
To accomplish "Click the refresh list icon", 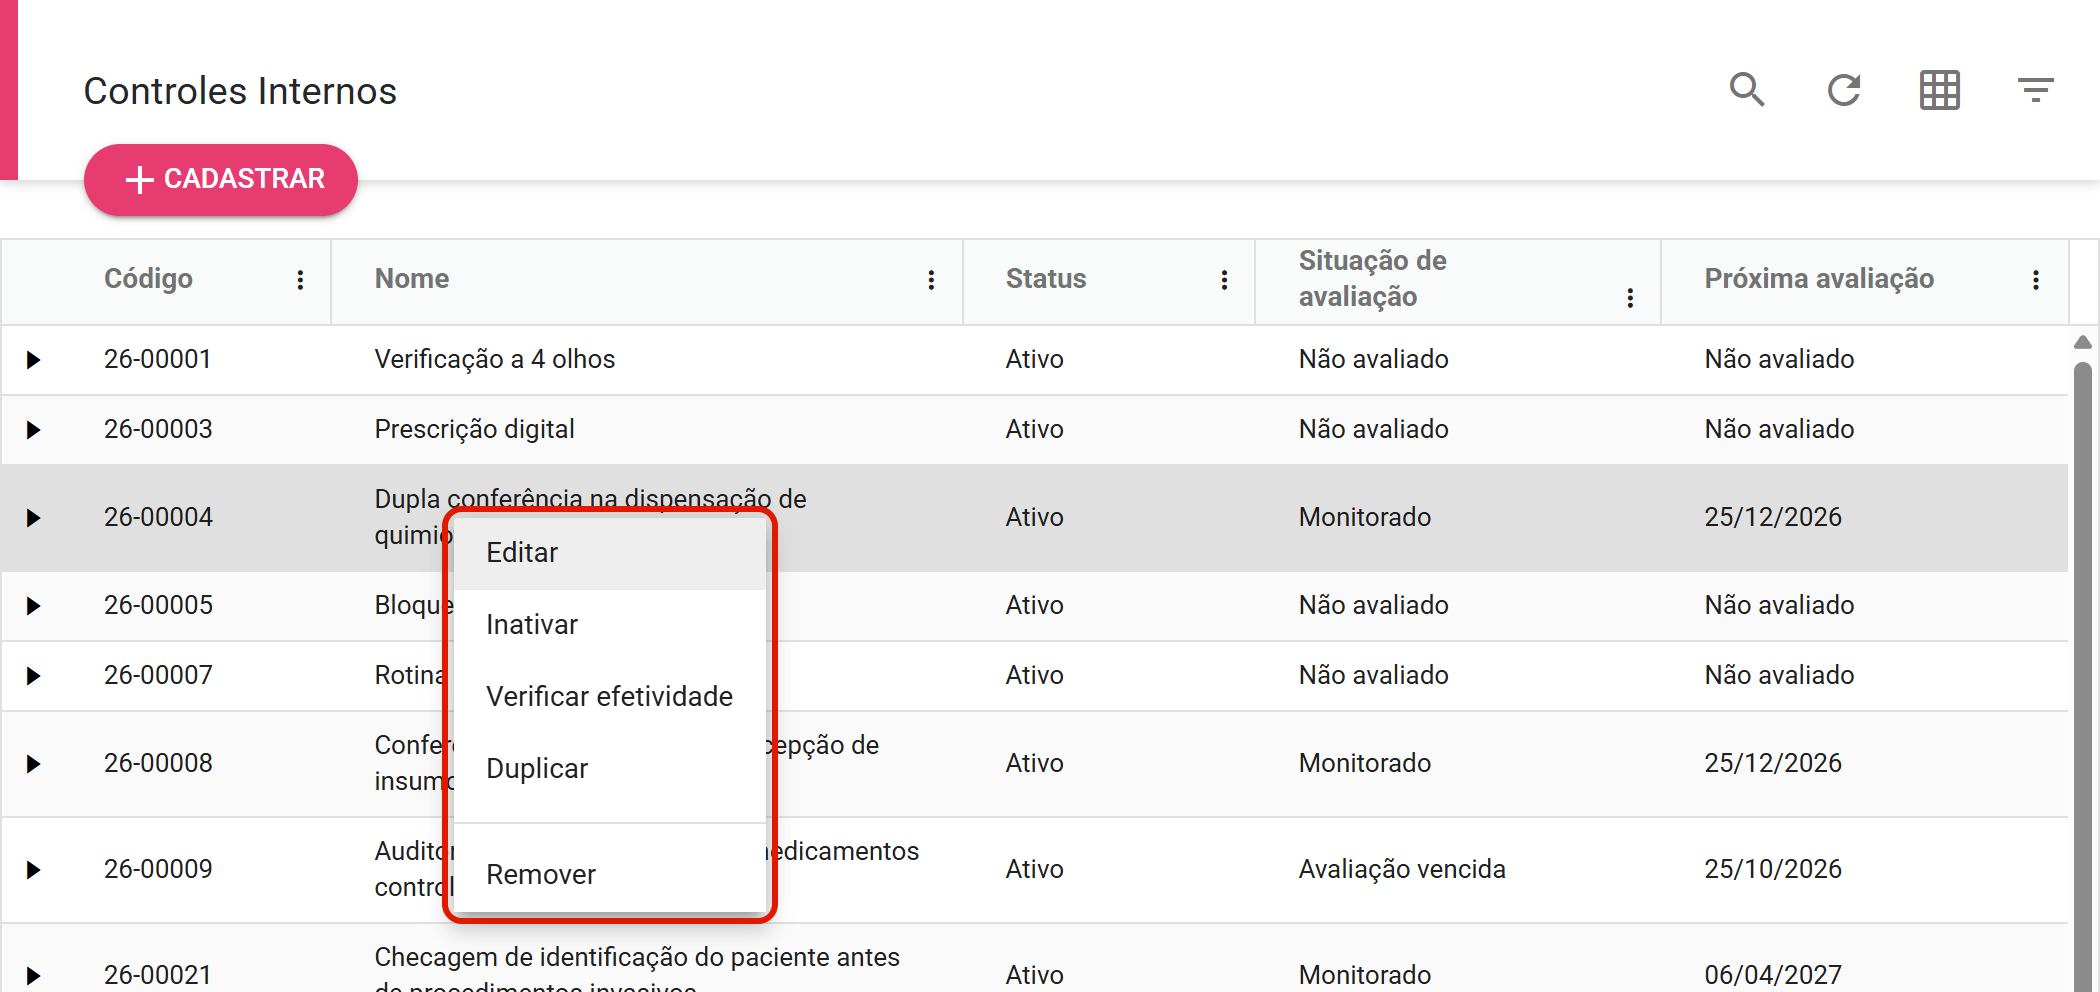I will click(x=1843, y=90).
